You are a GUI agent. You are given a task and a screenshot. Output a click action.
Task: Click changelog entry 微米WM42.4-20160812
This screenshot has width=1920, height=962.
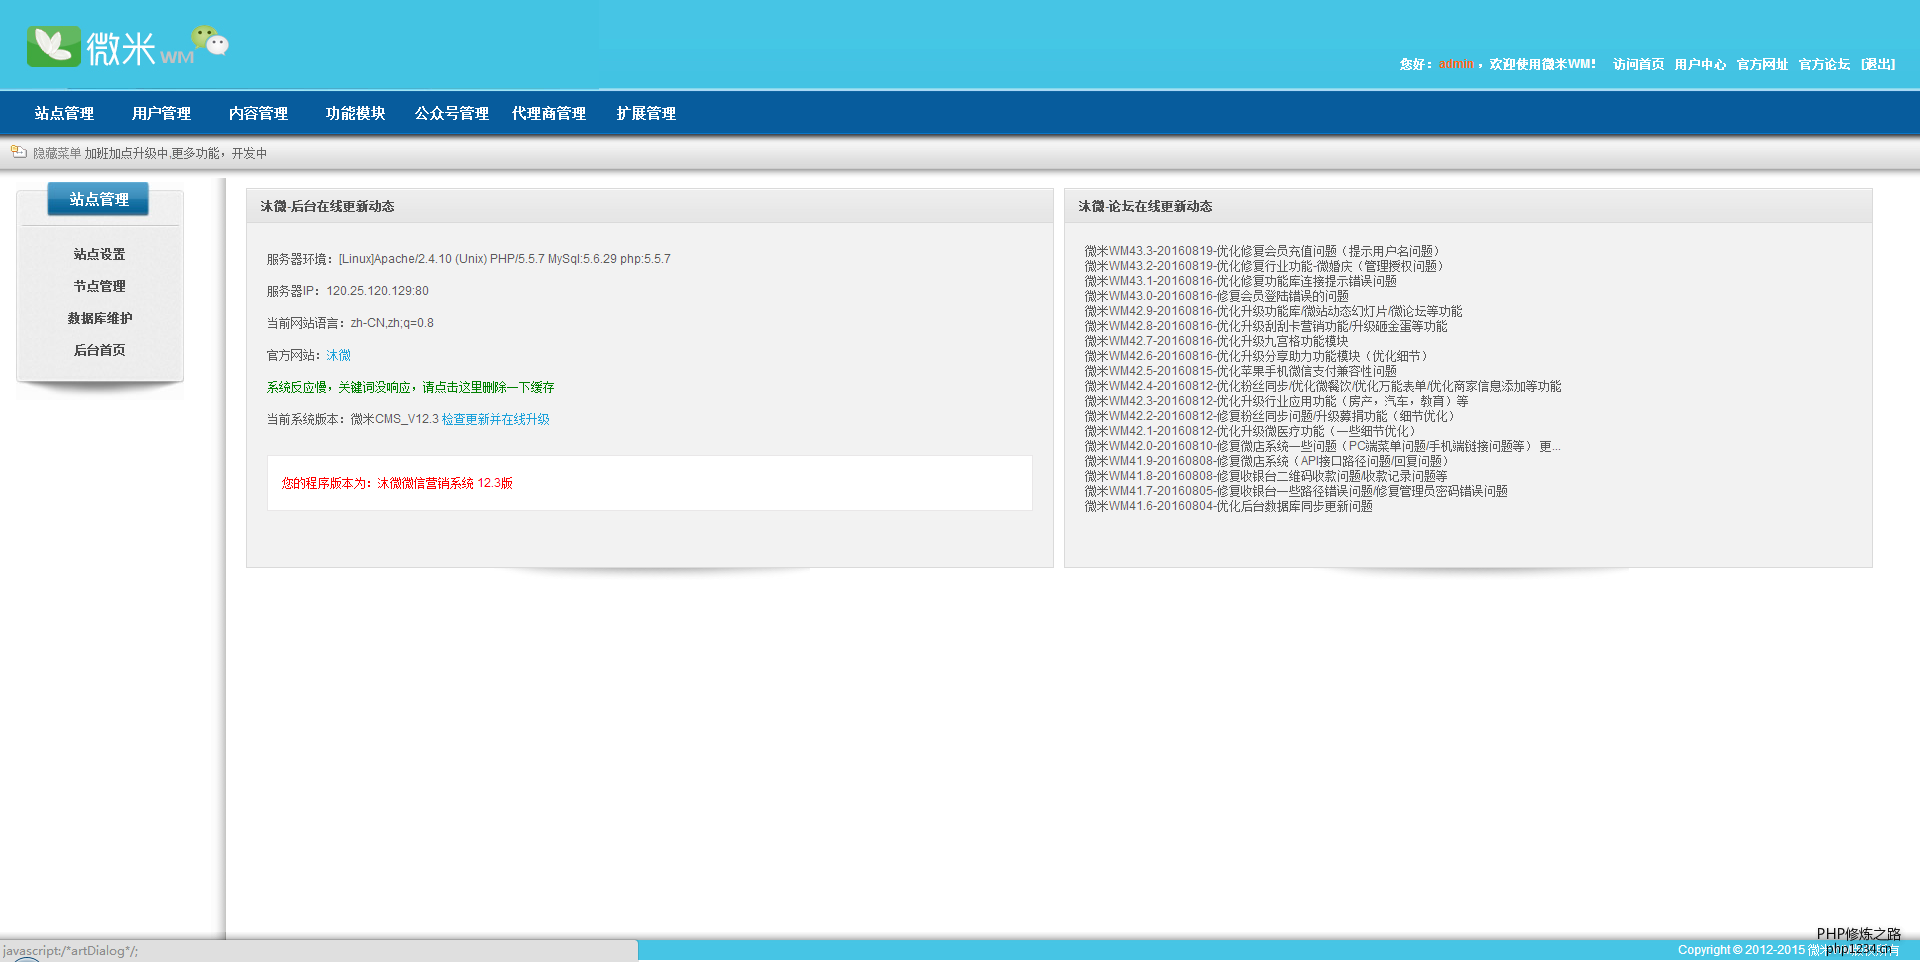tap(1322, 386)
